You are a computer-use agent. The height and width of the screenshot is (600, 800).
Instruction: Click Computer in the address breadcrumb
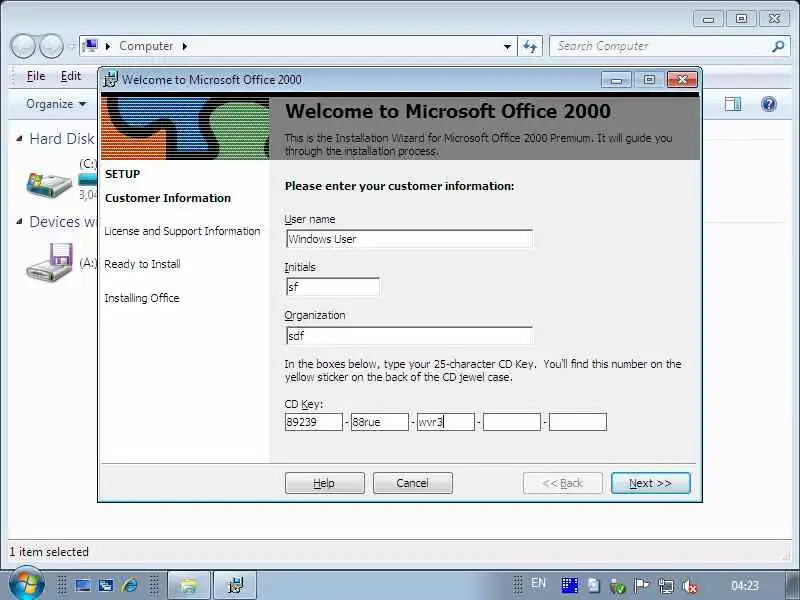(146, 46)
